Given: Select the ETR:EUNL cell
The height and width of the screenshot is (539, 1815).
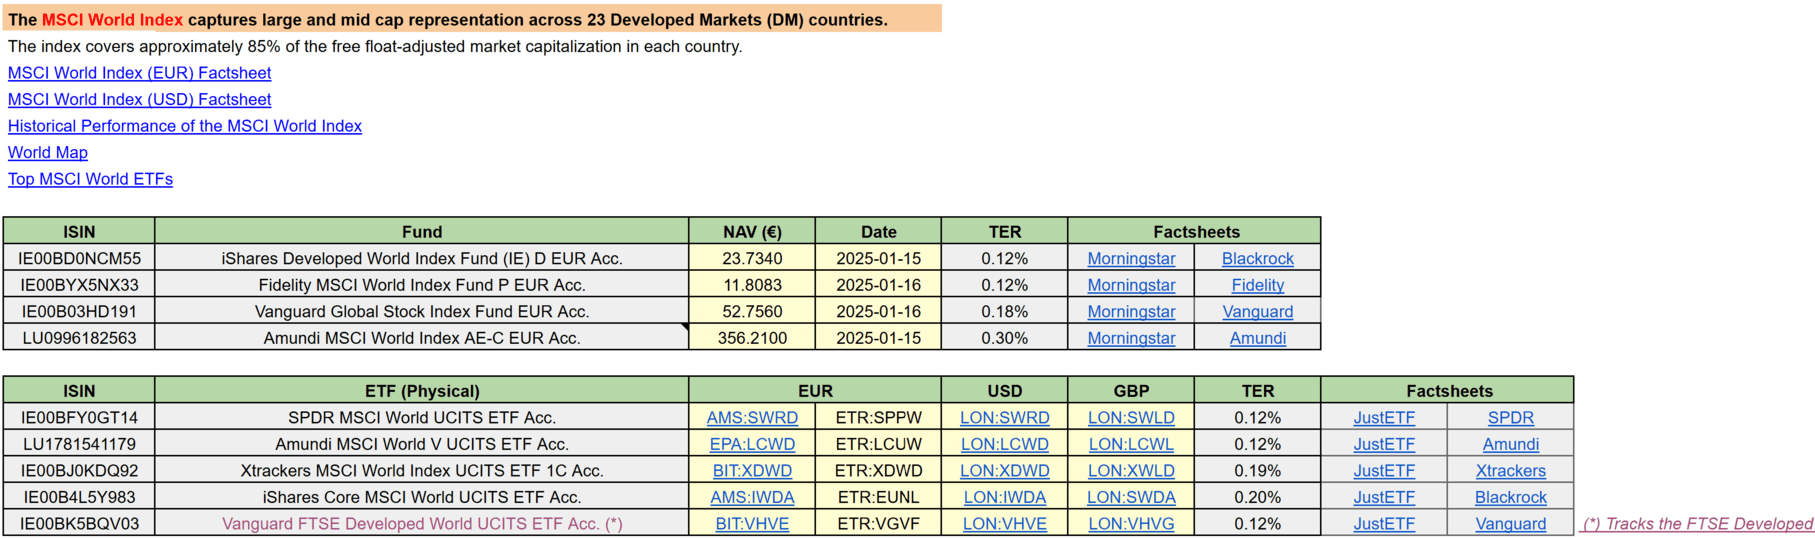Looking at the screenshot, I should (878, 497).
